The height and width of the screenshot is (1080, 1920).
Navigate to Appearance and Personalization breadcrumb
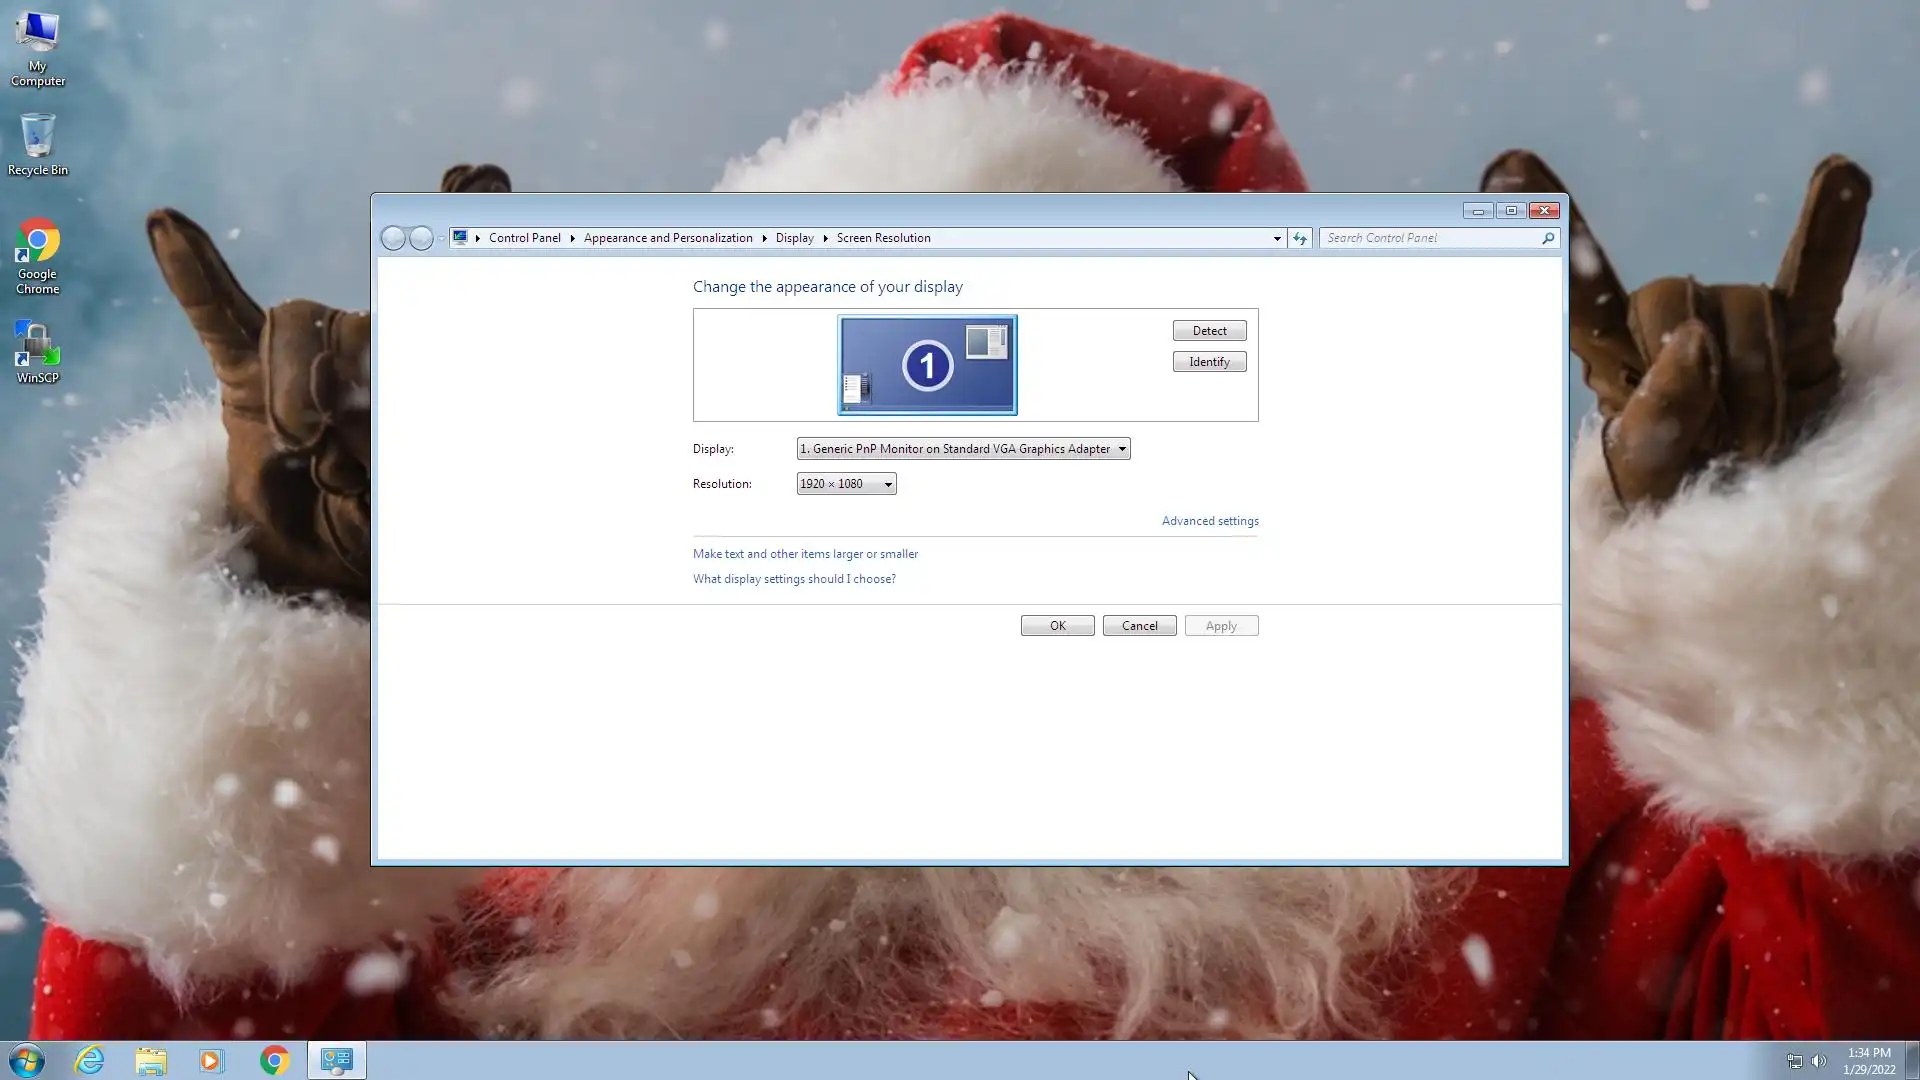coord(668,238)
